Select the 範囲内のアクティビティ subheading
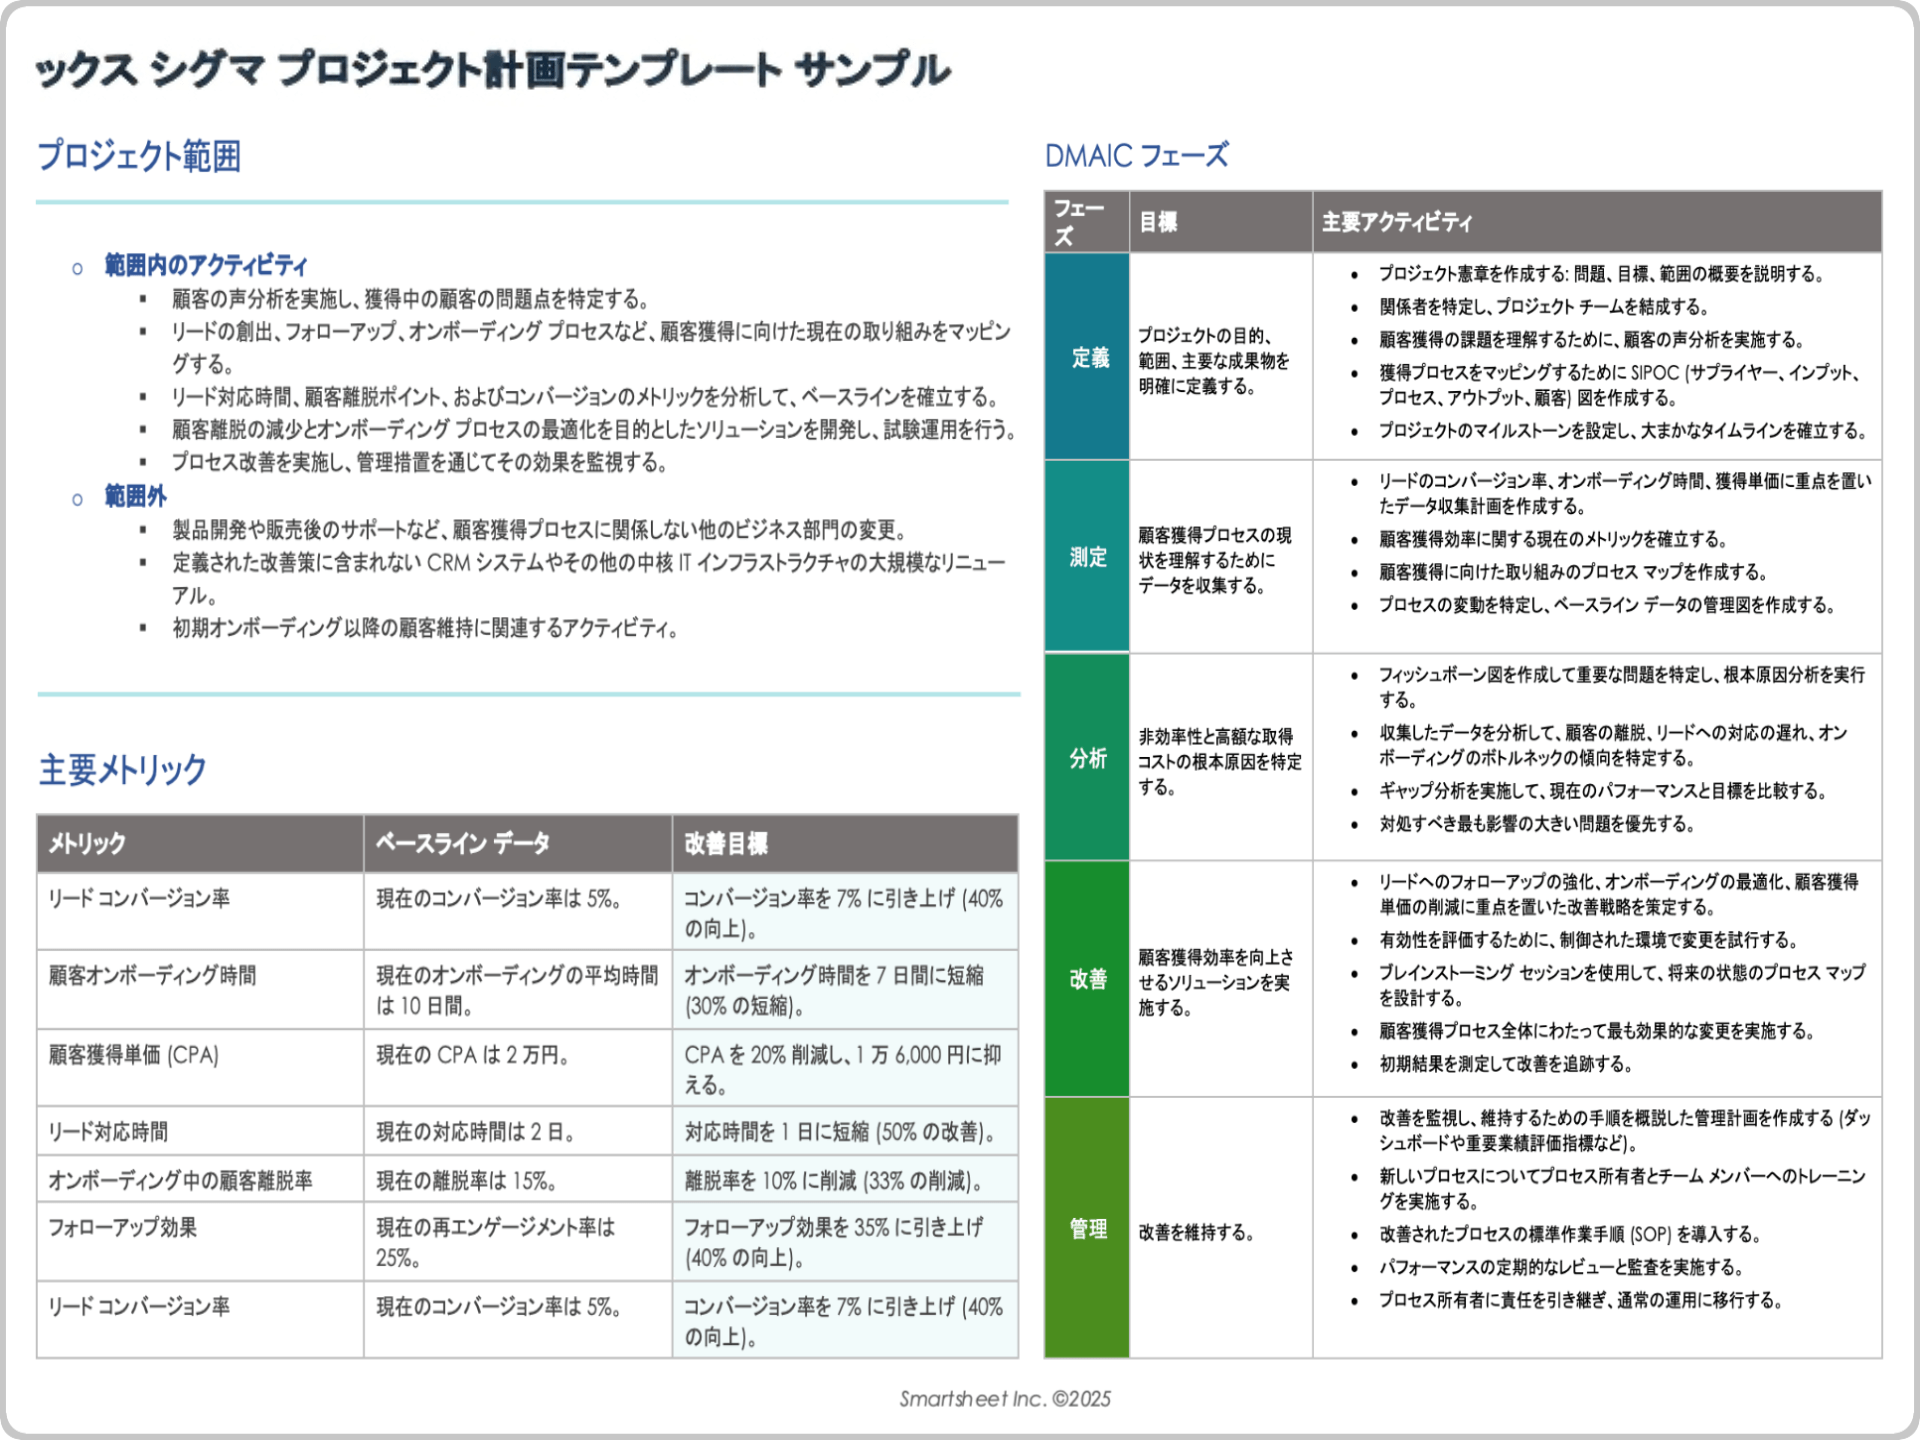This screenshot has height=1440, width=1920. [x=205, y=265]
